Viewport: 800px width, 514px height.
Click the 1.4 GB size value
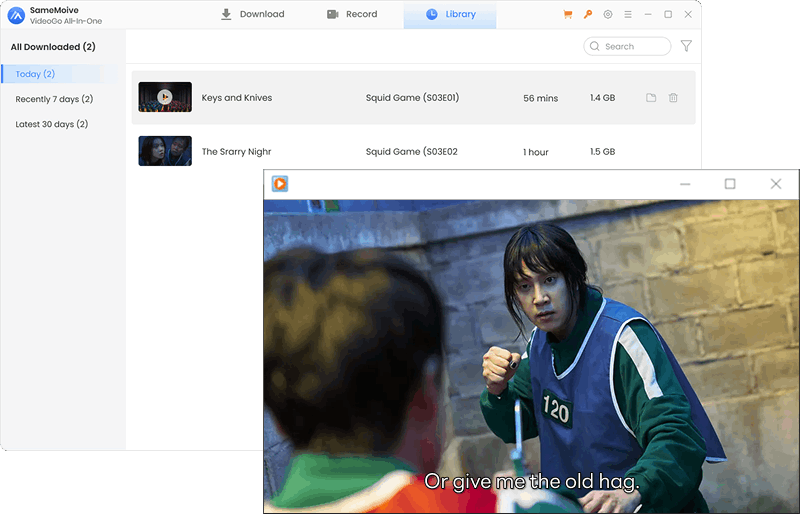tap(603, 97)
